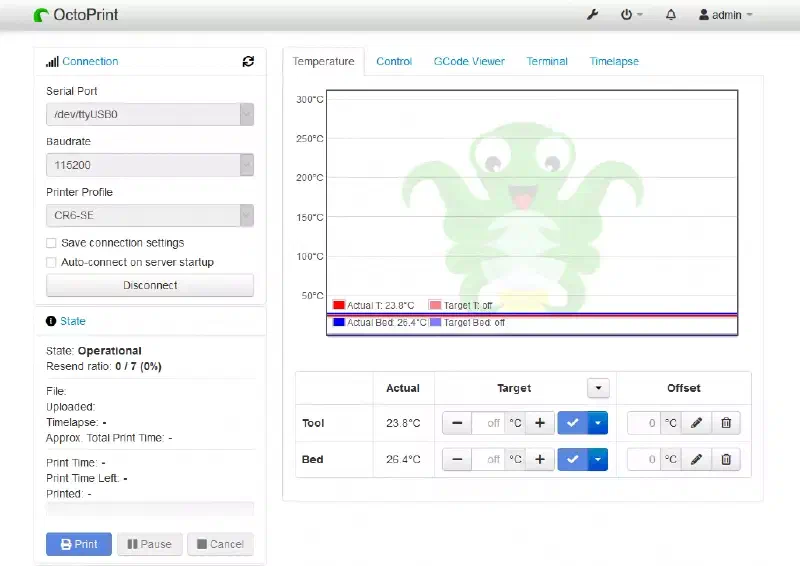Collapse the Connection panel heading

(90, 61)
